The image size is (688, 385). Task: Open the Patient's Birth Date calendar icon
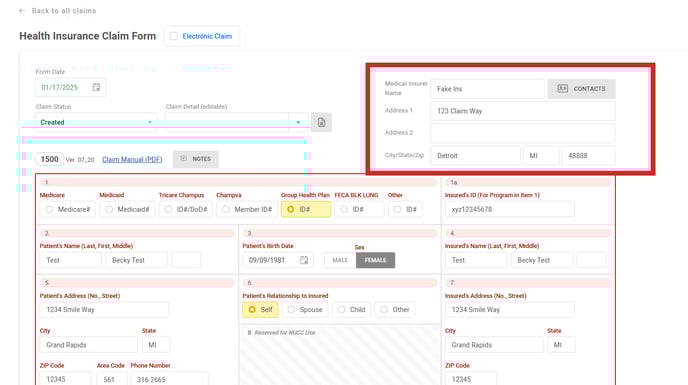[x=304, y=260]
